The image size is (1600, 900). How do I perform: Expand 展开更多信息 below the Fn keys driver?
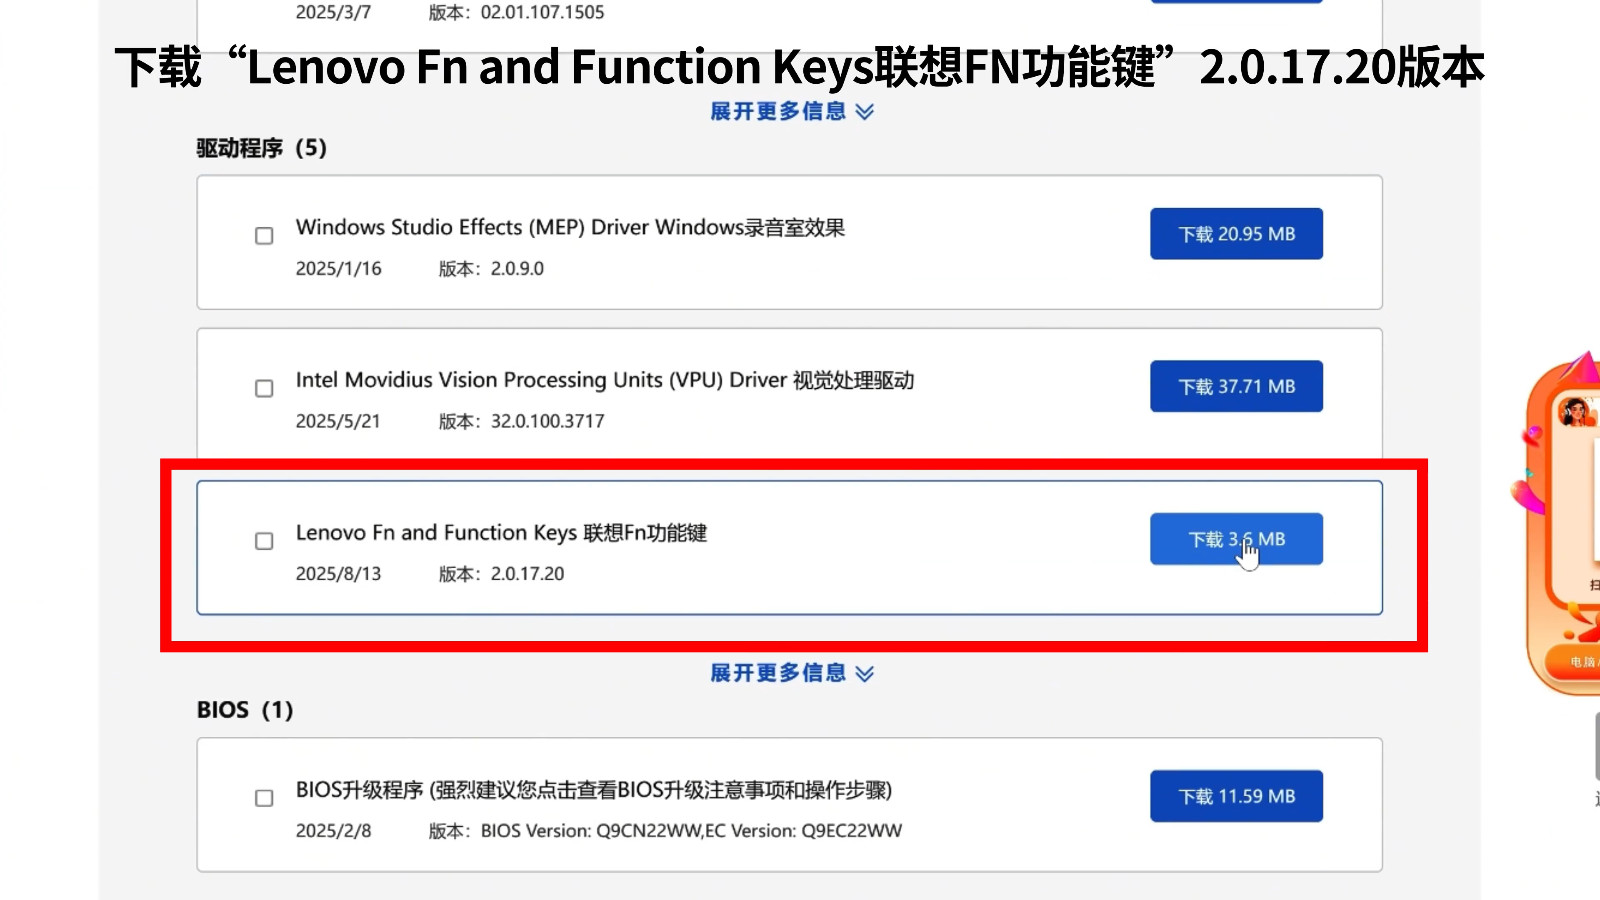[778, 673]
